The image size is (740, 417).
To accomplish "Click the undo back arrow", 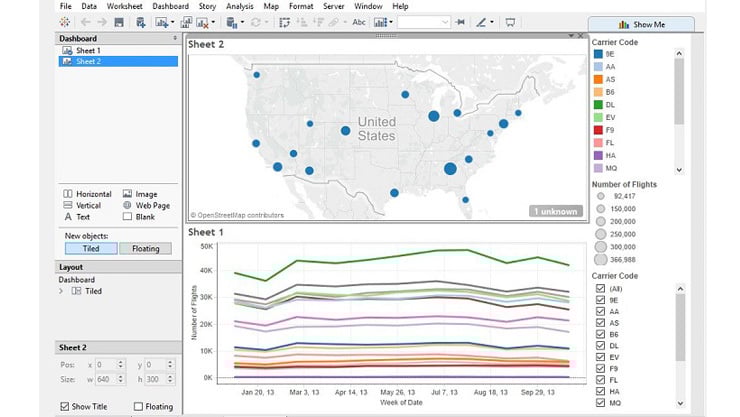I will 85,22.
